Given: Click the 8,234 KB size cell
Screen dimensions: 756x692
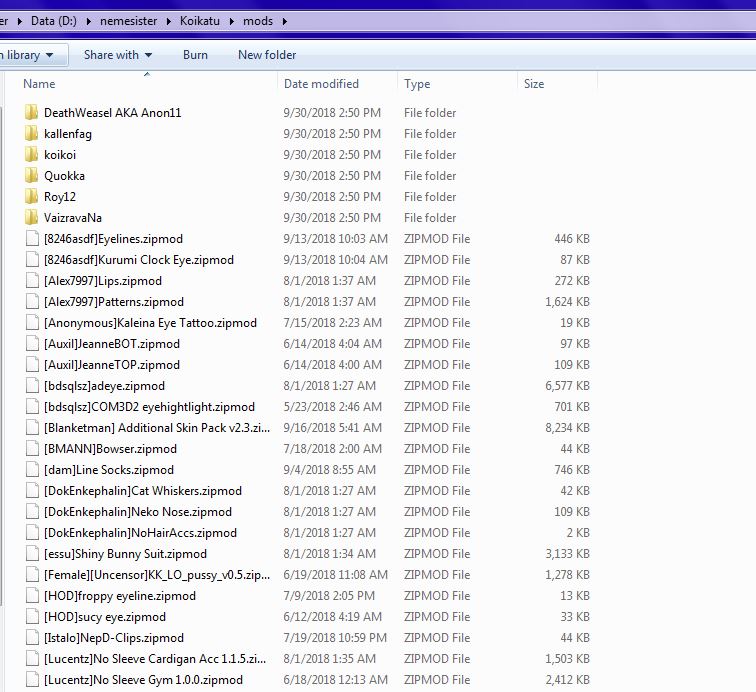Looking at the screenshot, I should coord(567,428).
